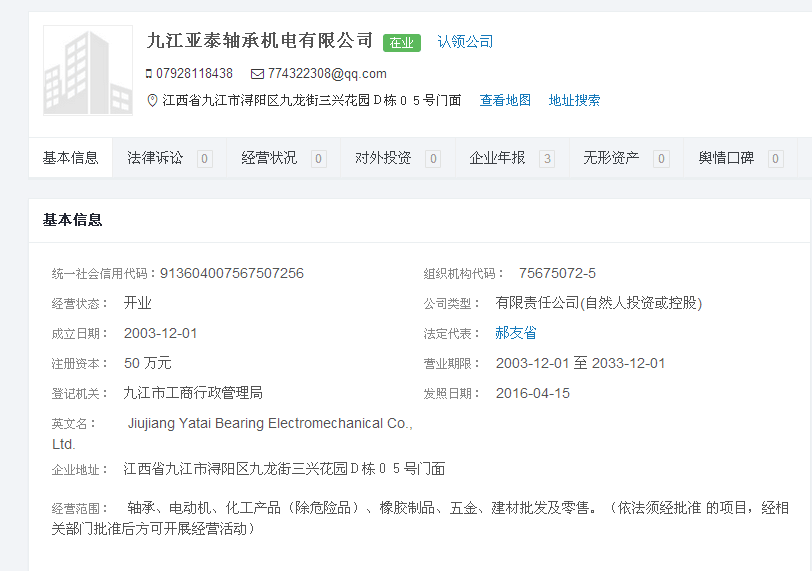Click the envelope icon before the email
812x571 pixels.
pos(257,74)
